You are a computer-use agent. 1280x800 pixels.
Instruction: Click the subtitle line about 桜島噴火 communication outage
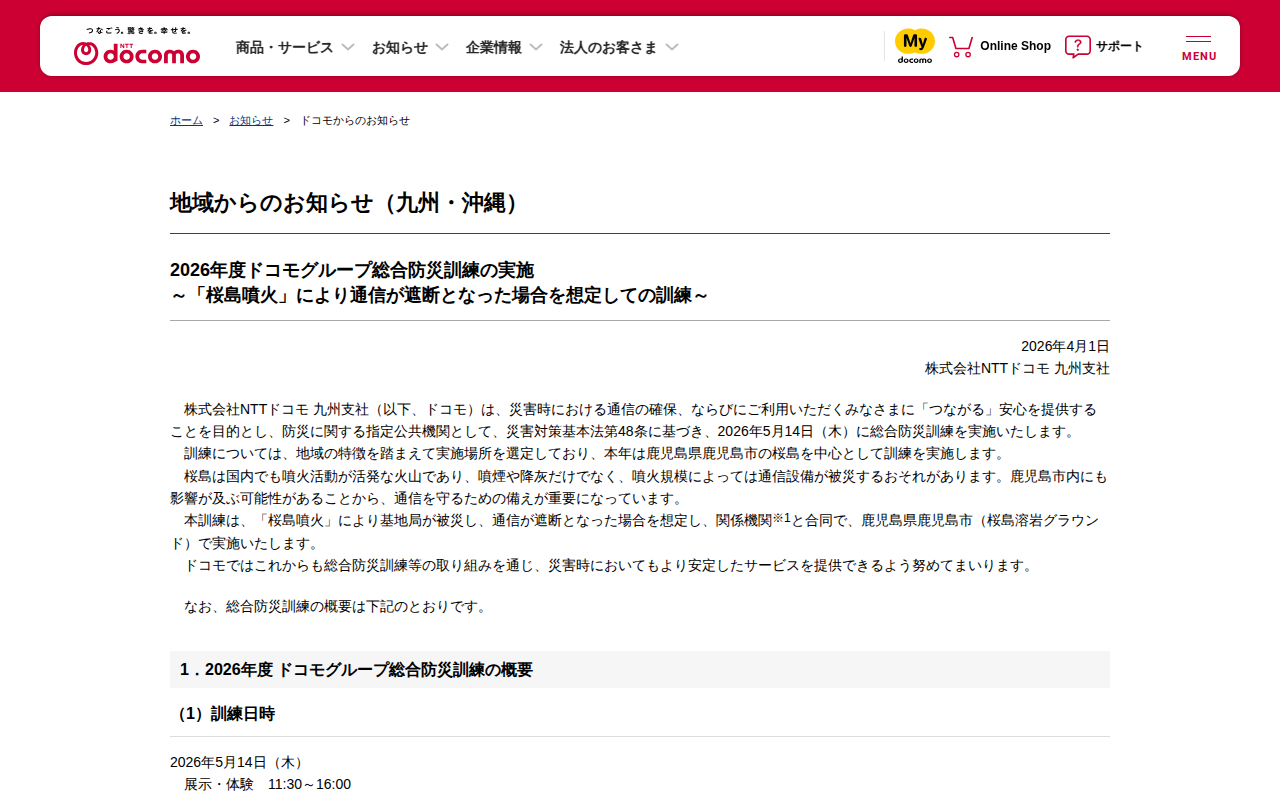coord(440,296)
